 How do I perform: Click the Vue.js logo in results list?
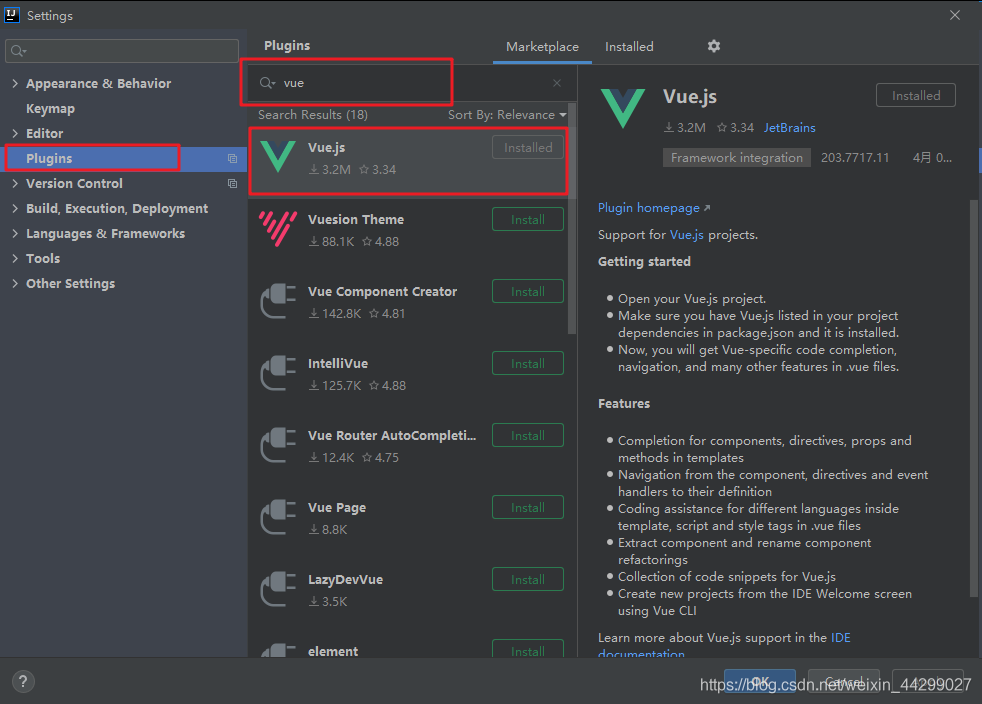coord(277,157)
